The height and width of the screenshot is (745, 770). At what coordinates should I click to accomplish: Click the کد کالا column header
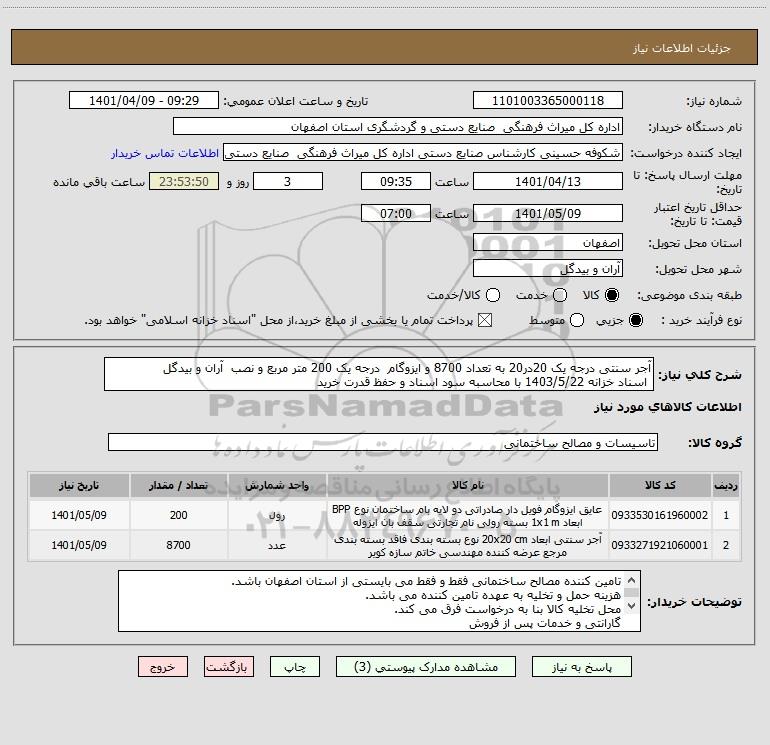[660, 485]
